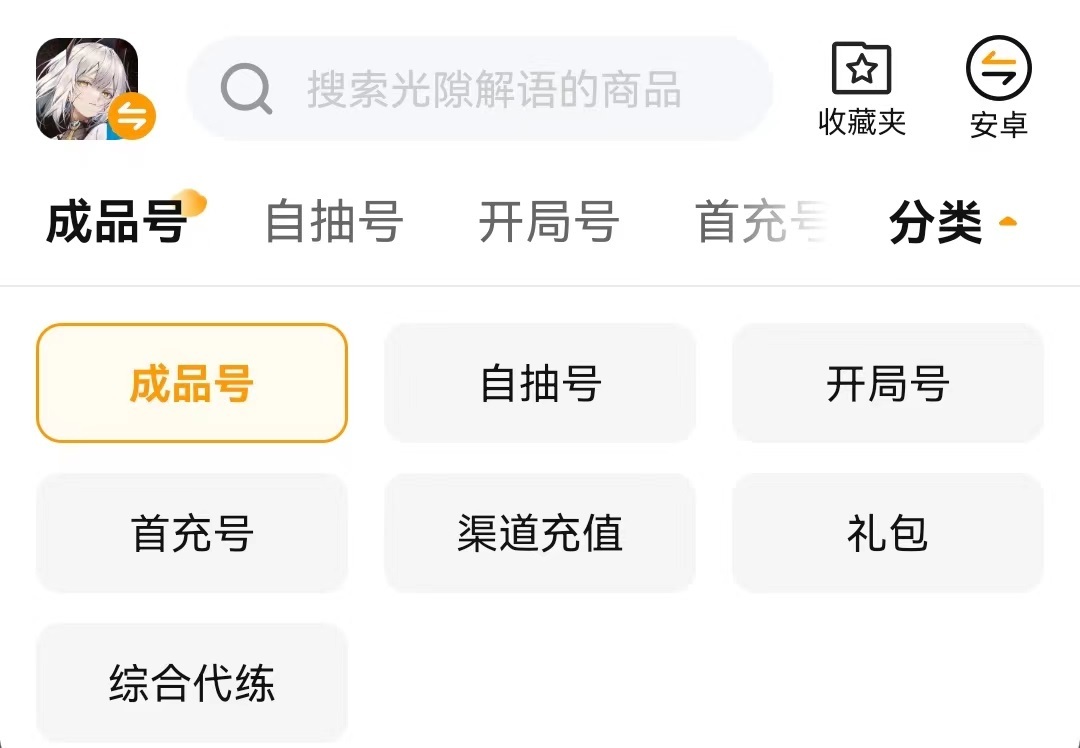This screenshot has width=1080, height=748.
Task: Tap the 安卓 platform switch circle icon
Action: click(998, 68)
